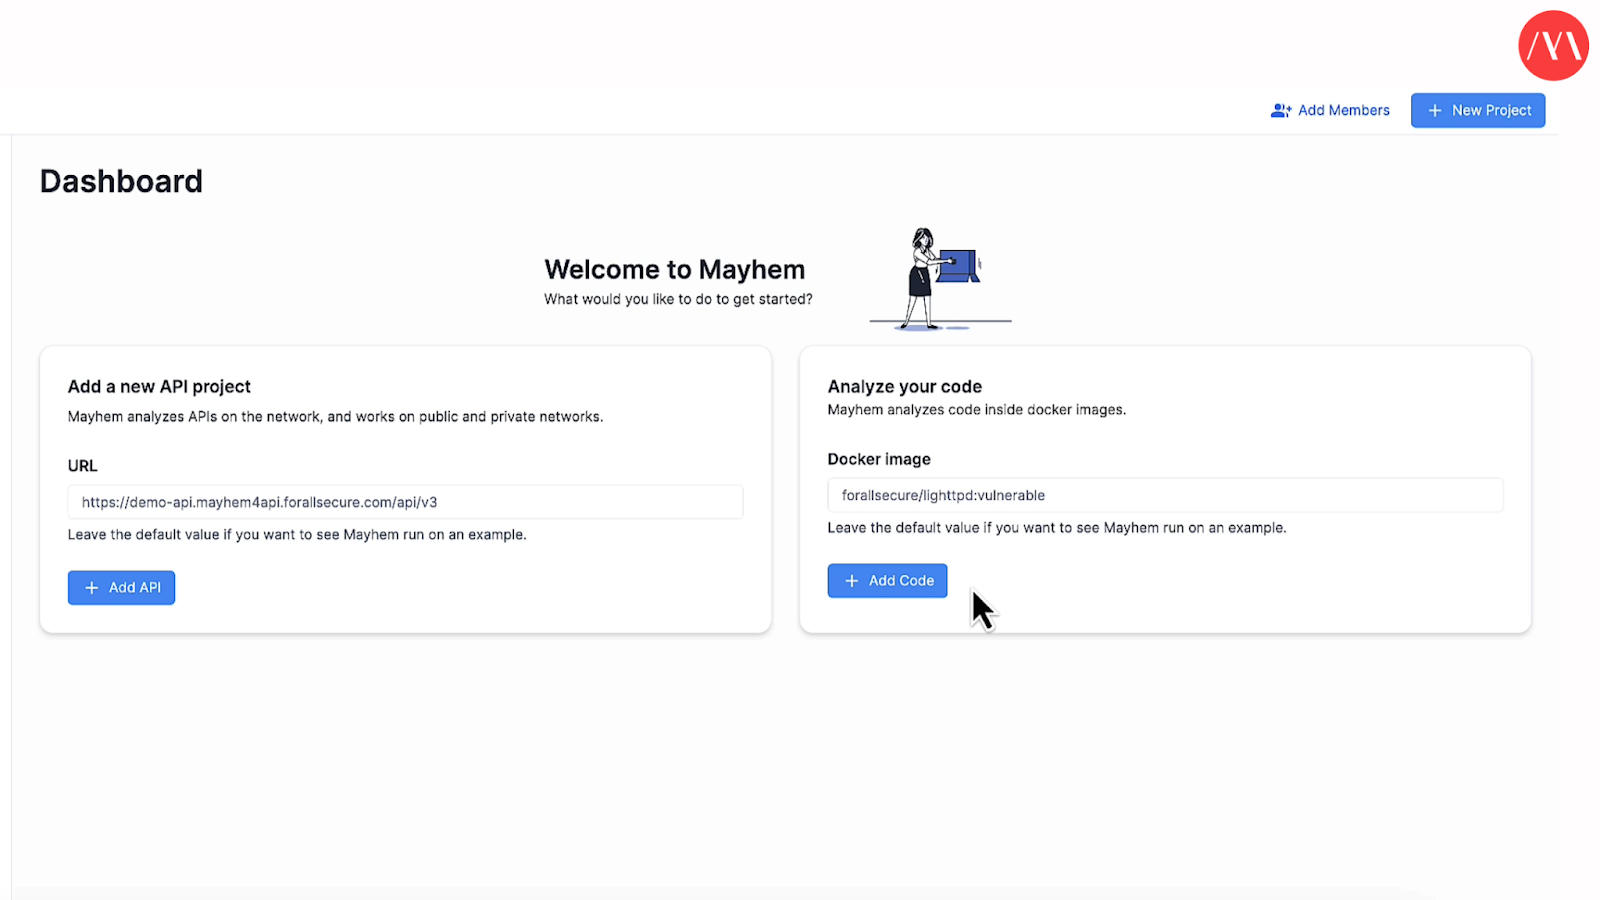Click the Add API button
The height and width of the screenshot is (900, 1600).
click(x=121, y=588)
